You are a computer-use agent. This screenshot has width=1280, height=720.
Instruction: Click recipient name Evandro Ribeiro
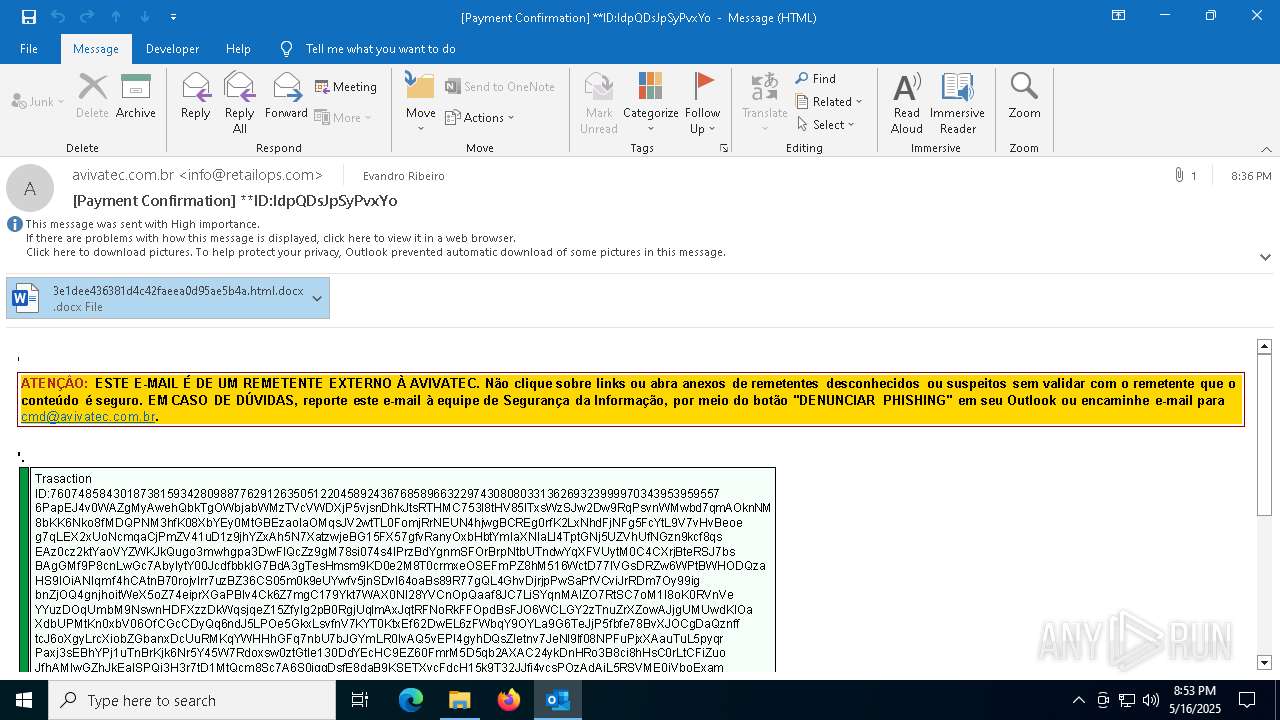click(403, 176)
